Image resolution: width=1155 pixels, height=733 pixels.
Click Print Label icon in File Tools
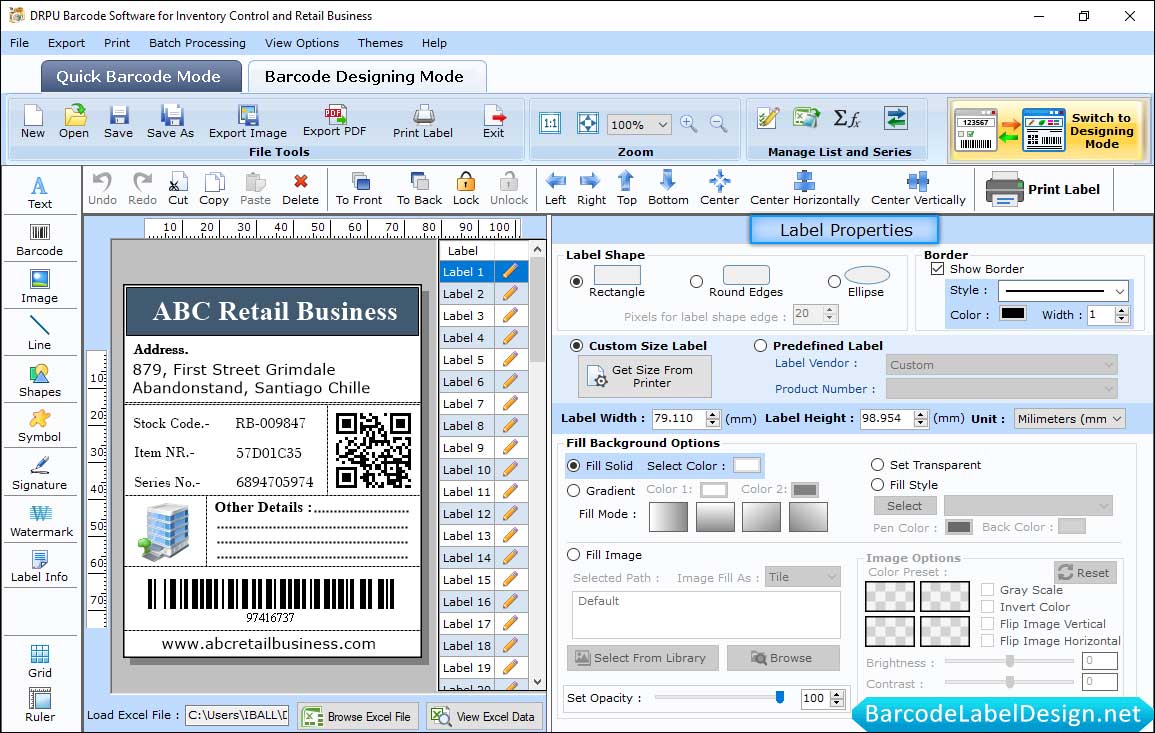[x=423, y=122]
